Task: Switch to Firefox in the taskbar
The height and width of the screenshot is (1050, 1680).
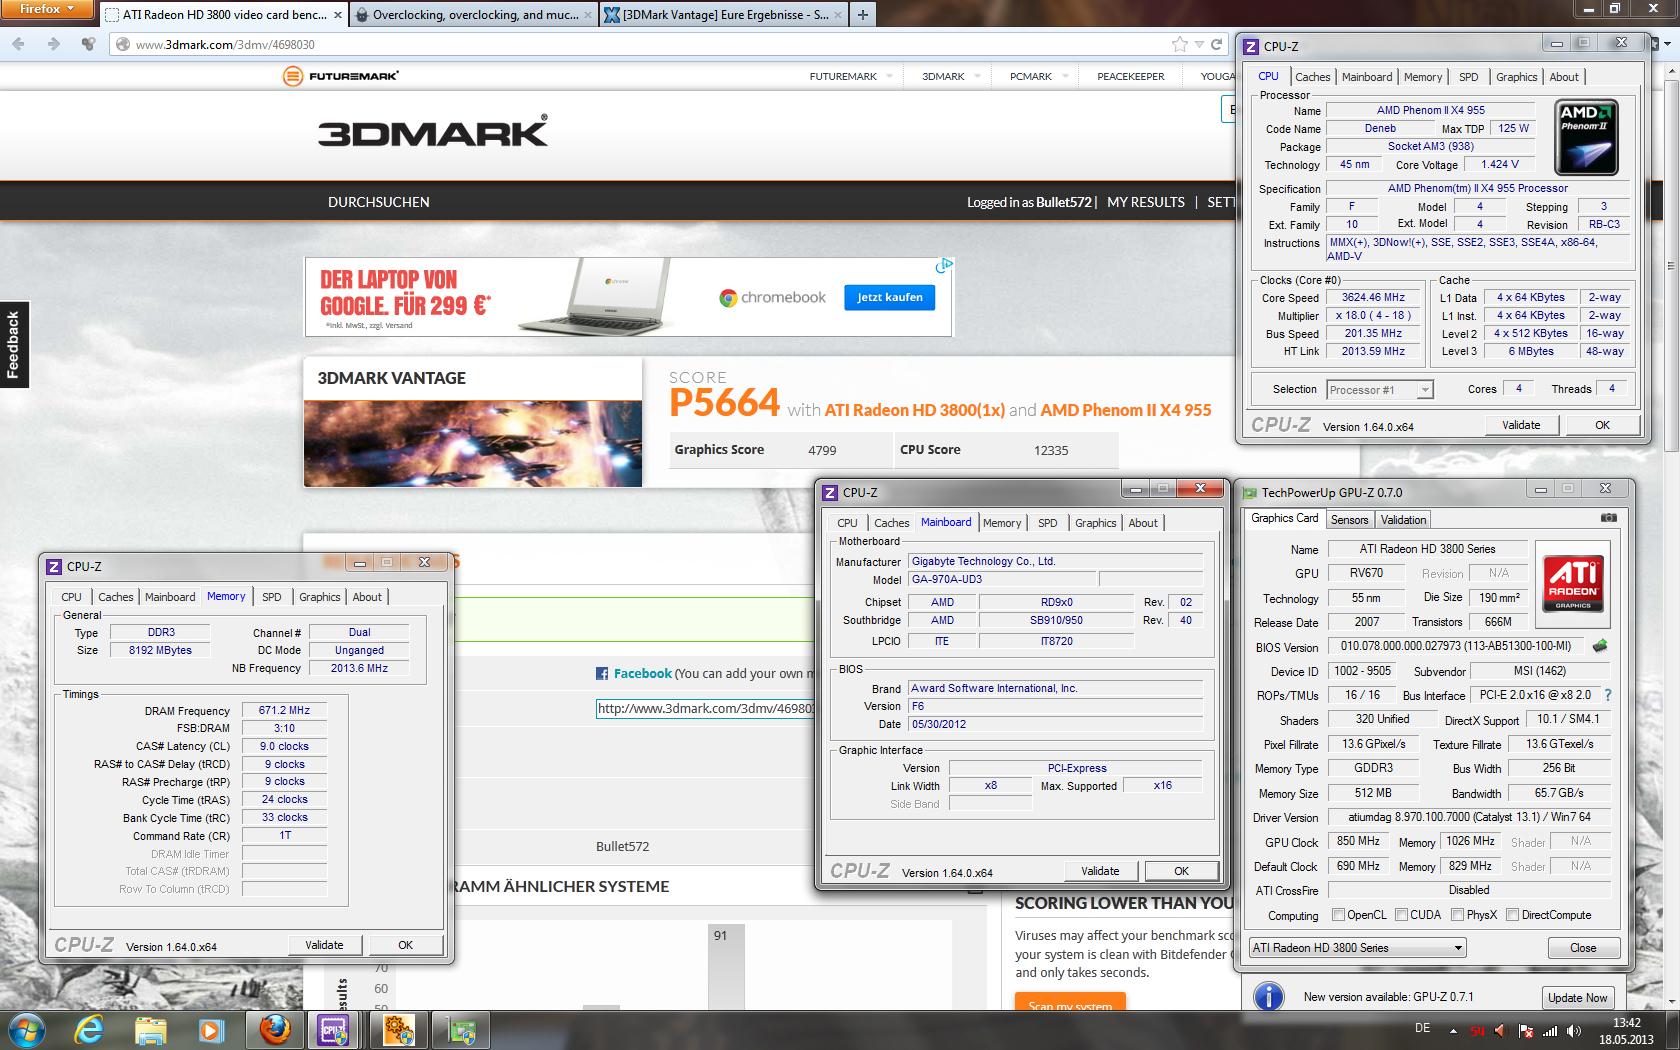Action: click(x=274, y=1030)
